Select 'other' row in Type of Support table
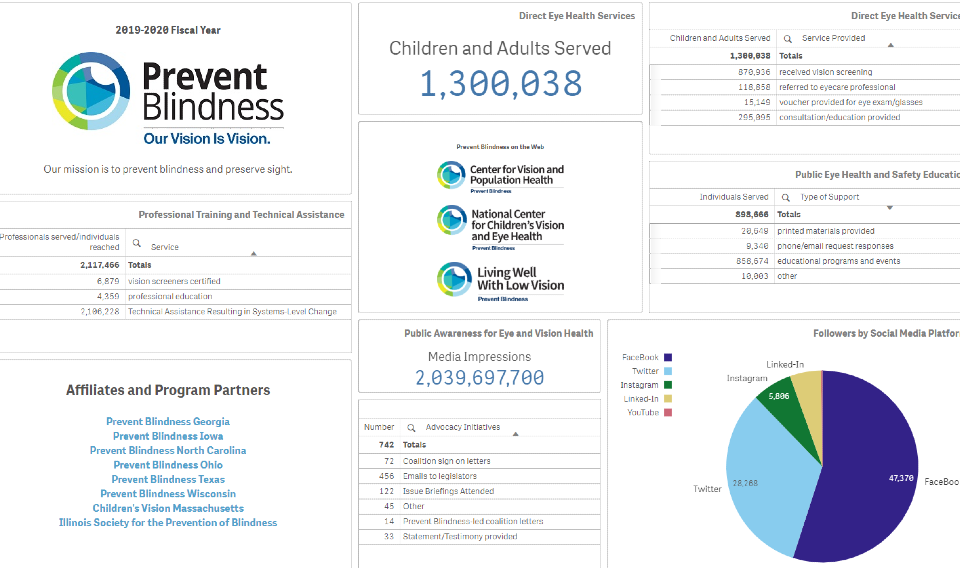Image resolution: width=960 pixels, height=568 pixels. point(804,277)
